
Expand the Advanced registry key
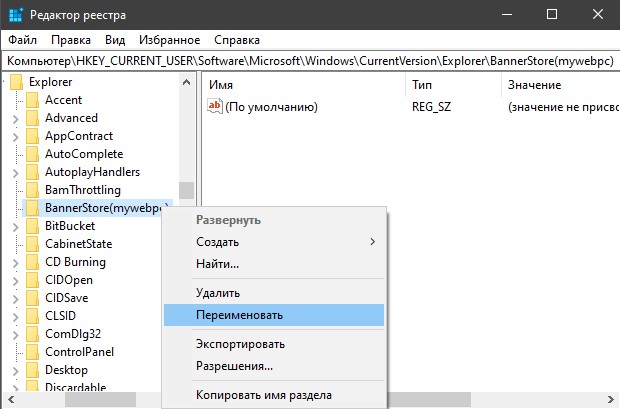[x=15, y=118]
